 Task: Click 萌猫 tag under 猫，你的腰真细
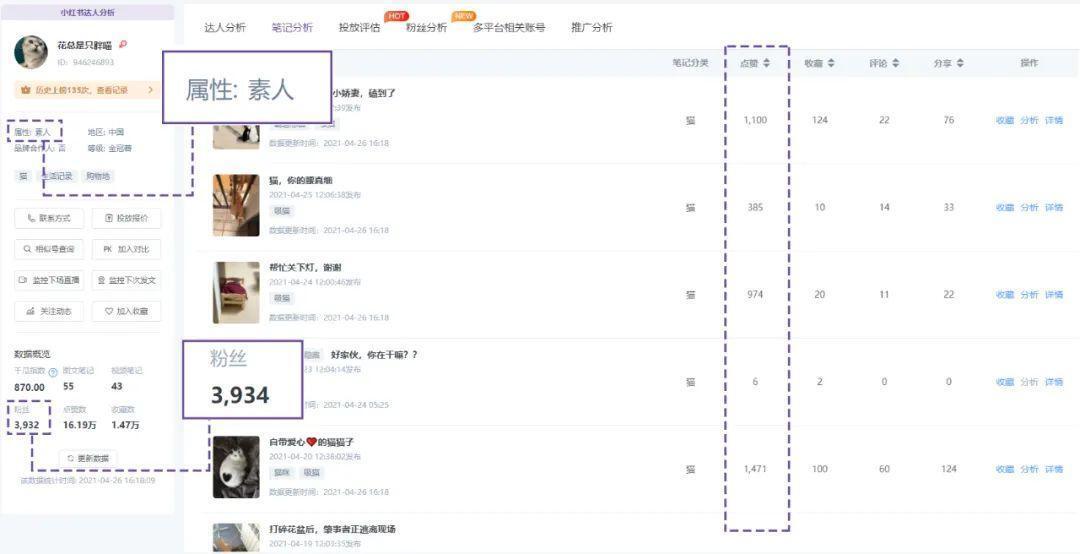(x=282, y=211)
